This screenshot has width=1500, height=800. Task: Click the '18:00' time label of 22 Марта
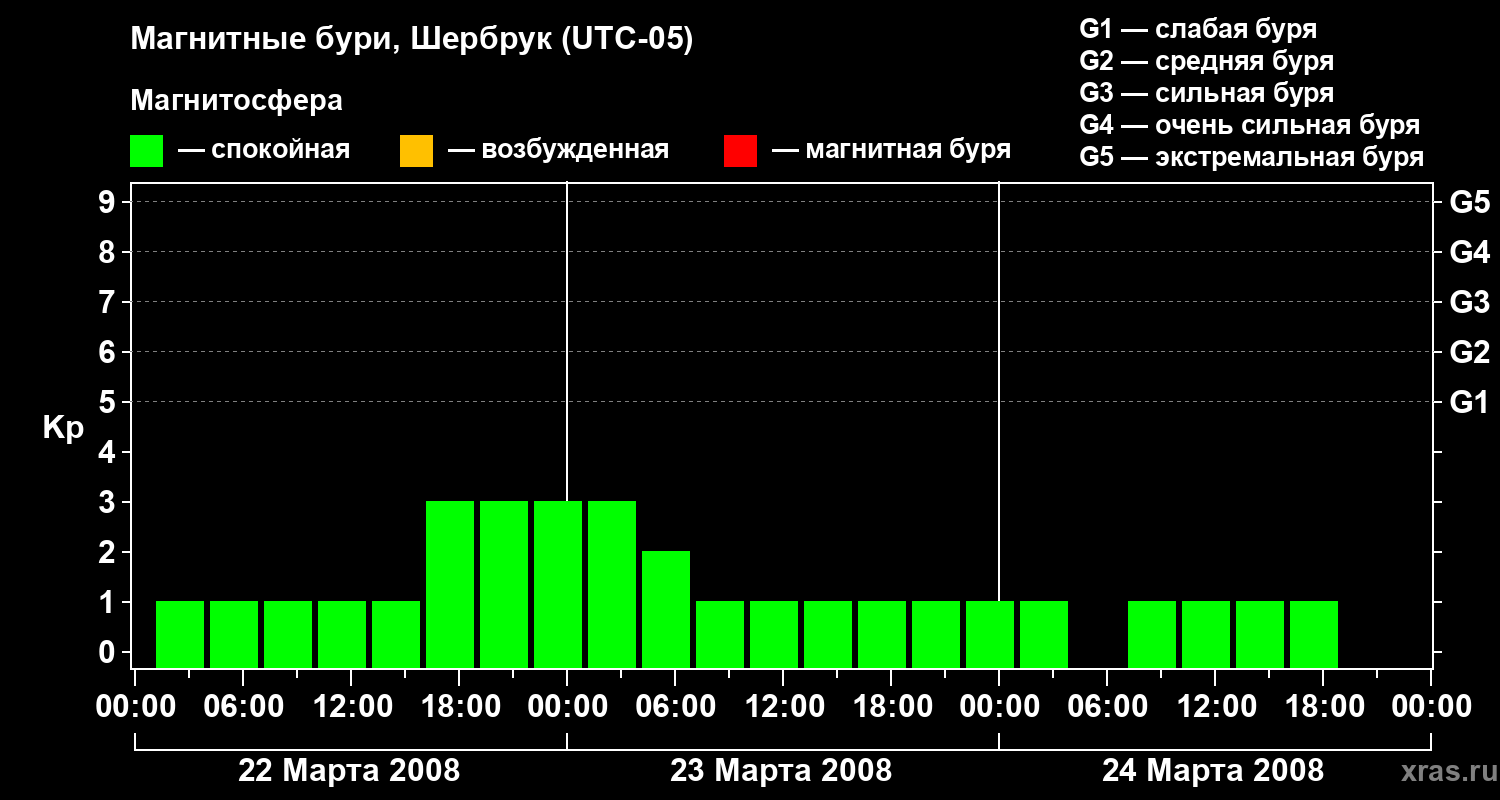pos(459,706)
